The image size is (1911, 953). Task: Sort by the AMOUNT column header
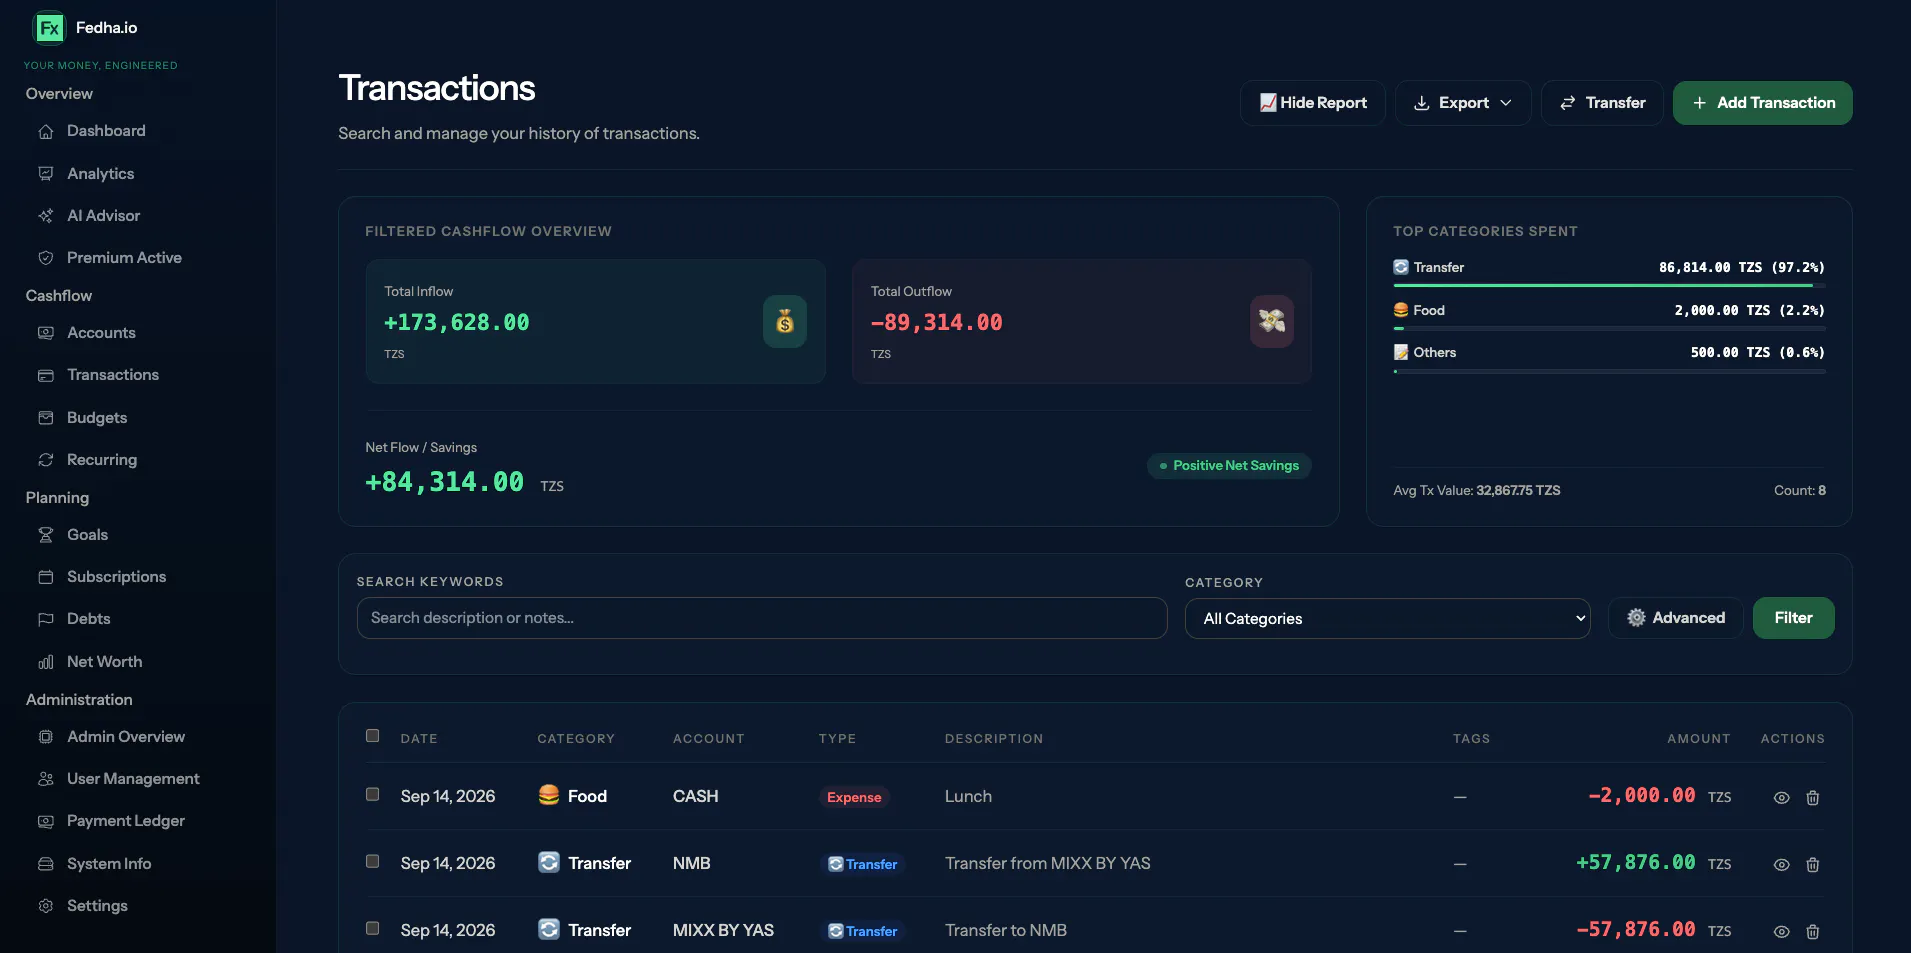pos(1698,739)
